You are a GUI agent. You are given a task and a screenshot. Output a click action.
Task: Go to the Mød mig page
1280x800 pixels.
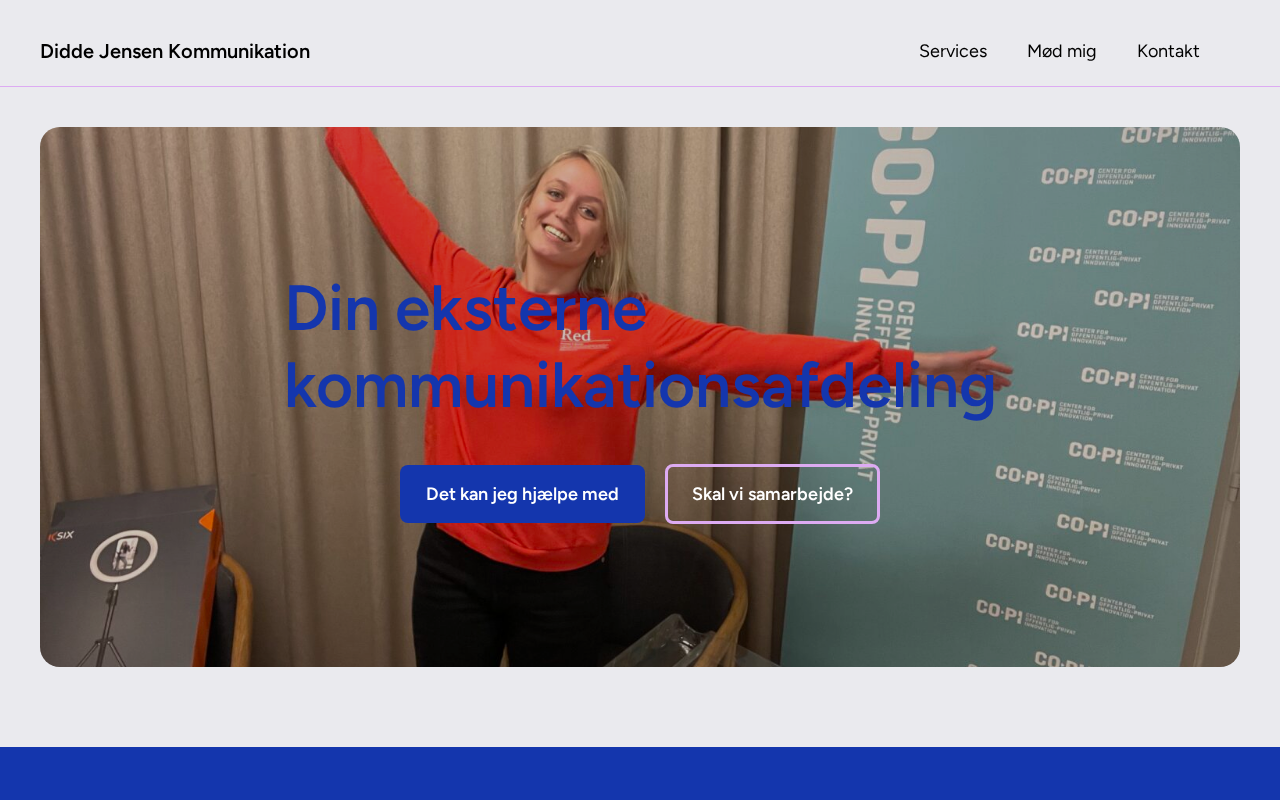point(1062,51)
